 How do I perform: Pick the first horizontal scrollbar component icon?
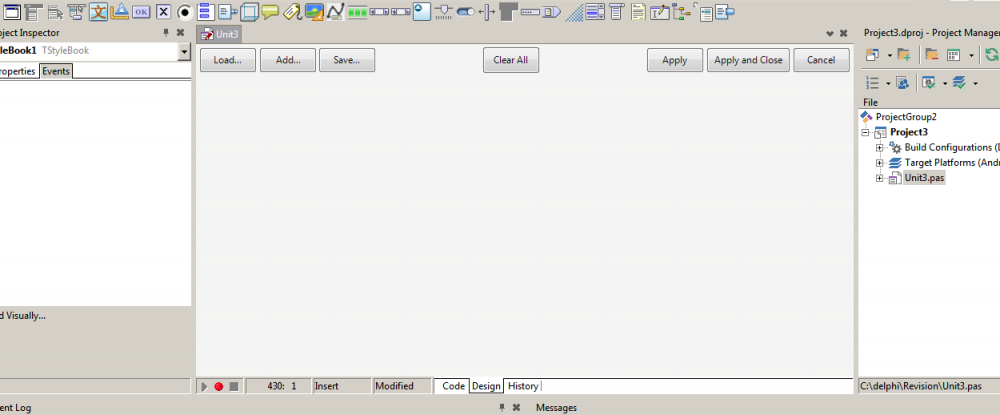[379, 11]
